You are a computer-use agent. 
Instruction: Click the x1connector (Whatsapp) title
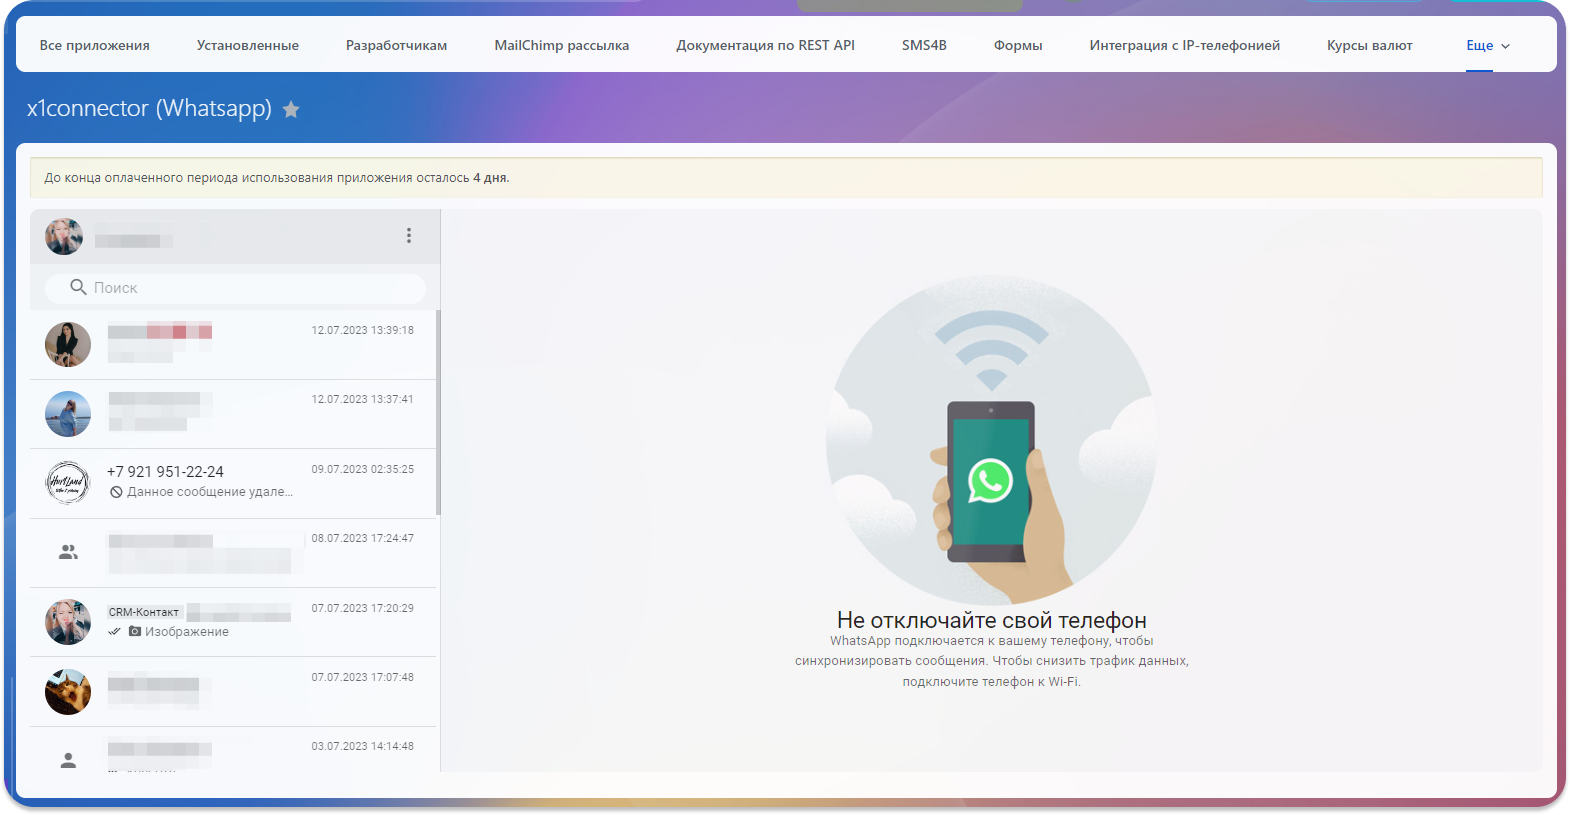click(150, 108)
